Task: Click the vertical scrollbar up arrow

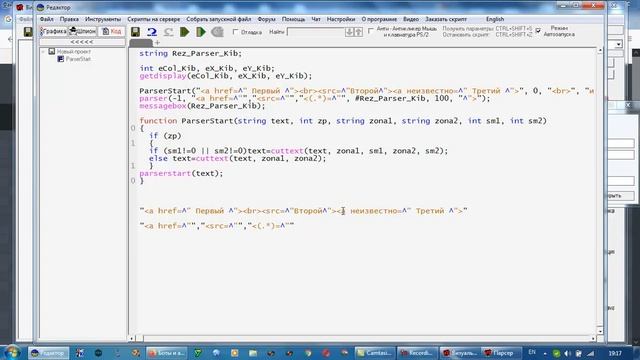Action: point(600,50)
